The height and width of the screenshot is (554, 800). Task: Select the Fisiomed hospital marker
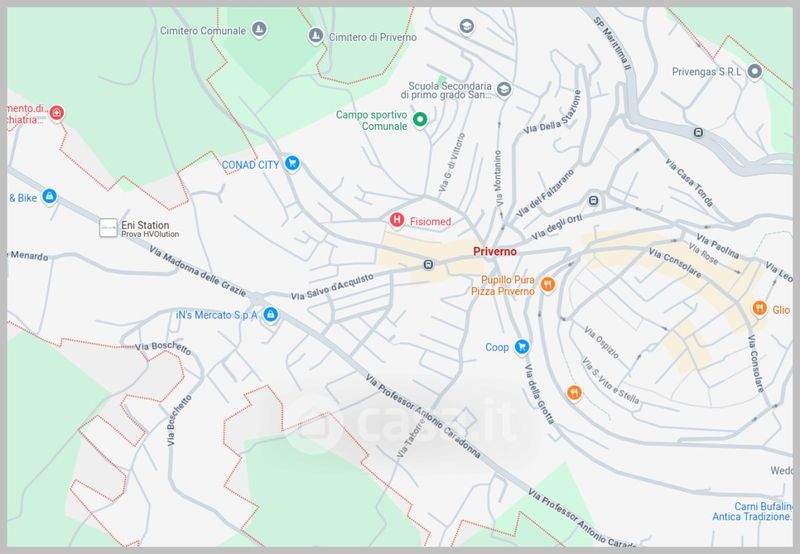pyautogui.click(x=397, y=219)
